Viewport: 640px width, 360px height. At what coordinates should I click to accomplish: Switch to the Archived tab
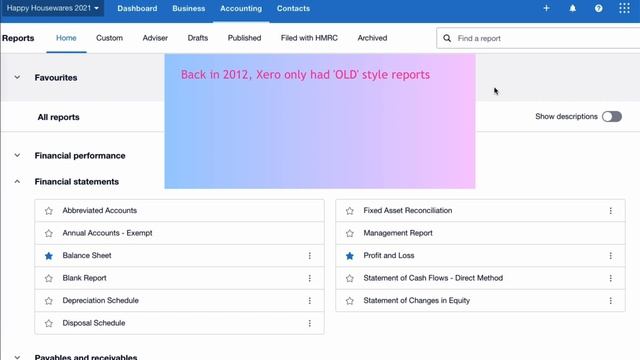(372, 38)
